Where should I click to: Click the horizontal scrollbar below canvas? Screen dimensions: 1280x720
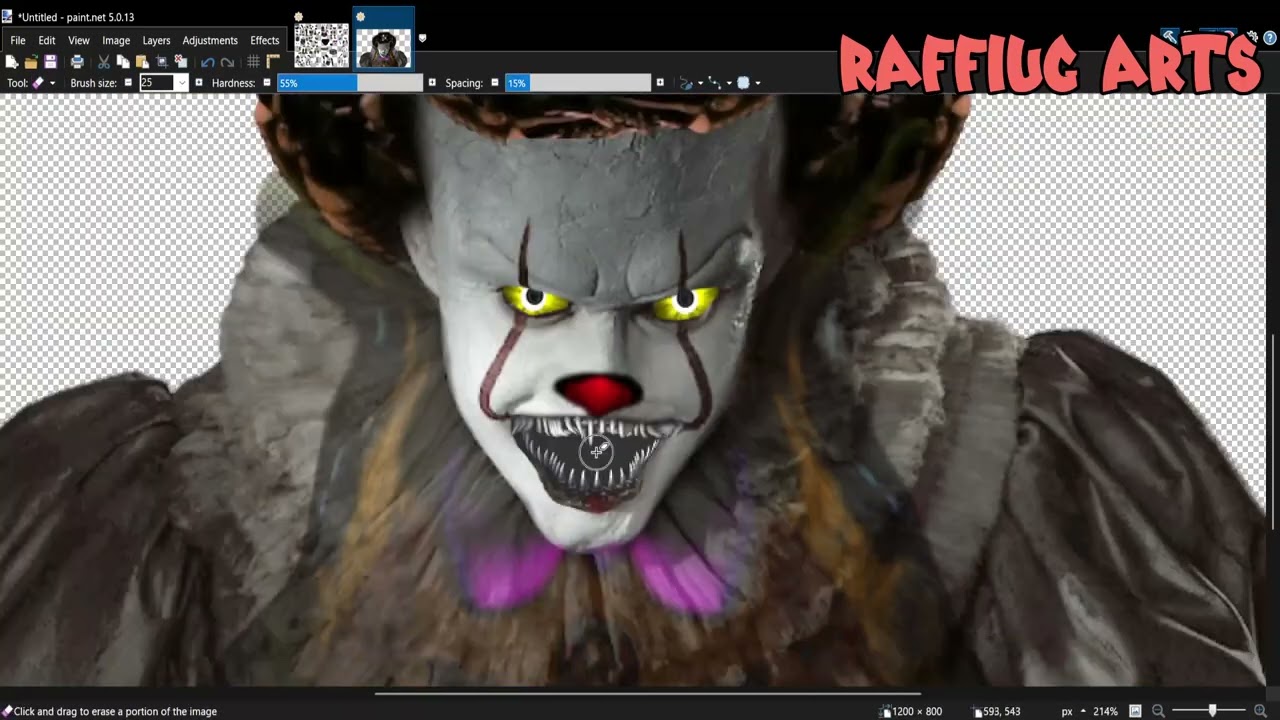[647, 693]
